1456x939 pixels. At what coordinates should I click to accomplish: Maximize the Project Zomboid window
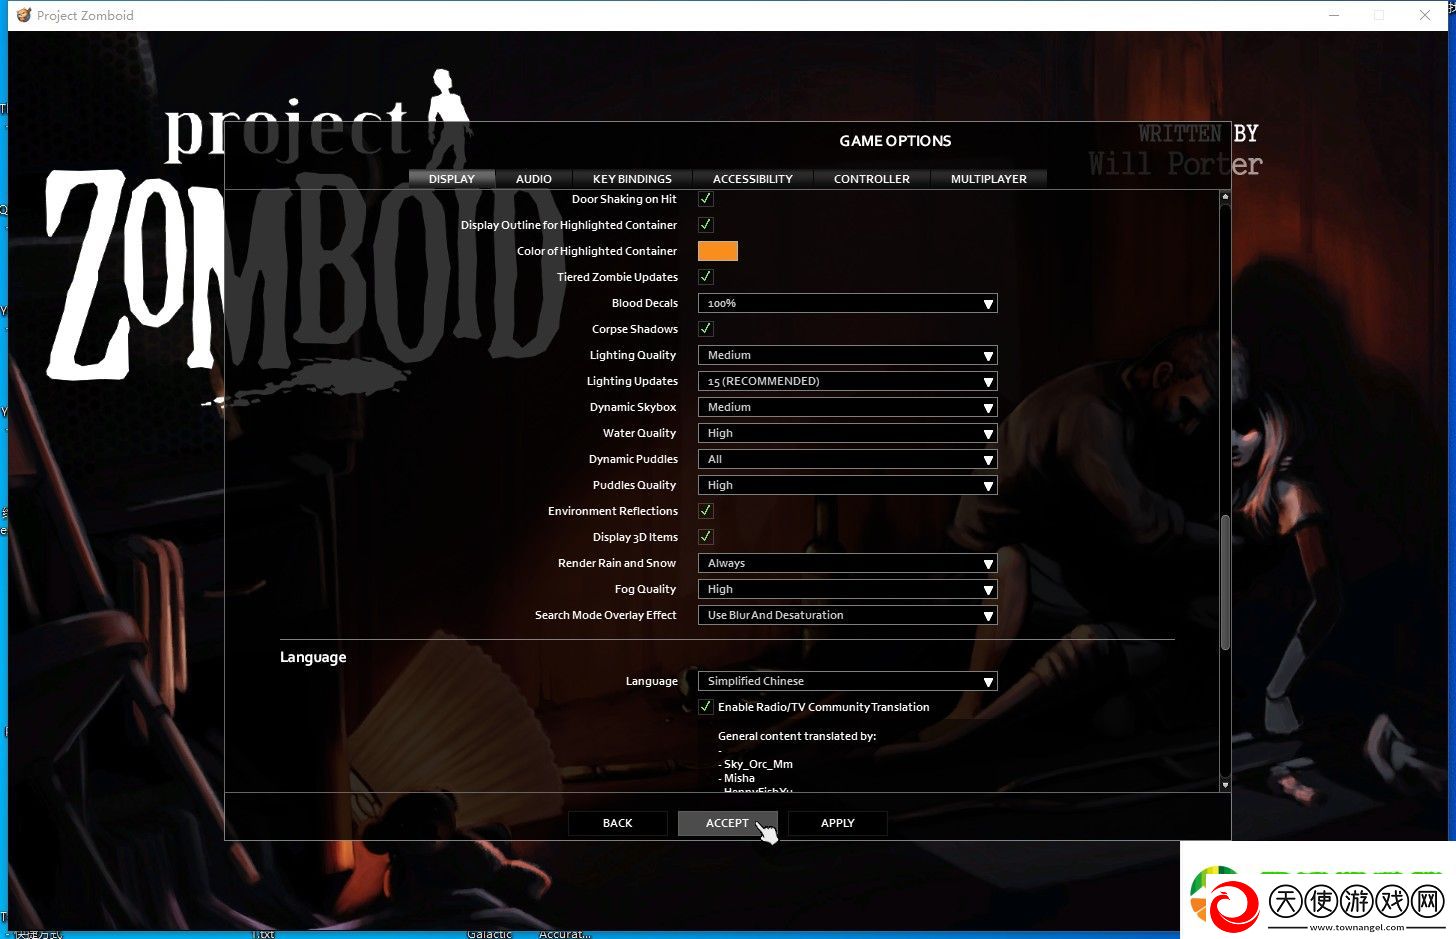[1379, 15]
